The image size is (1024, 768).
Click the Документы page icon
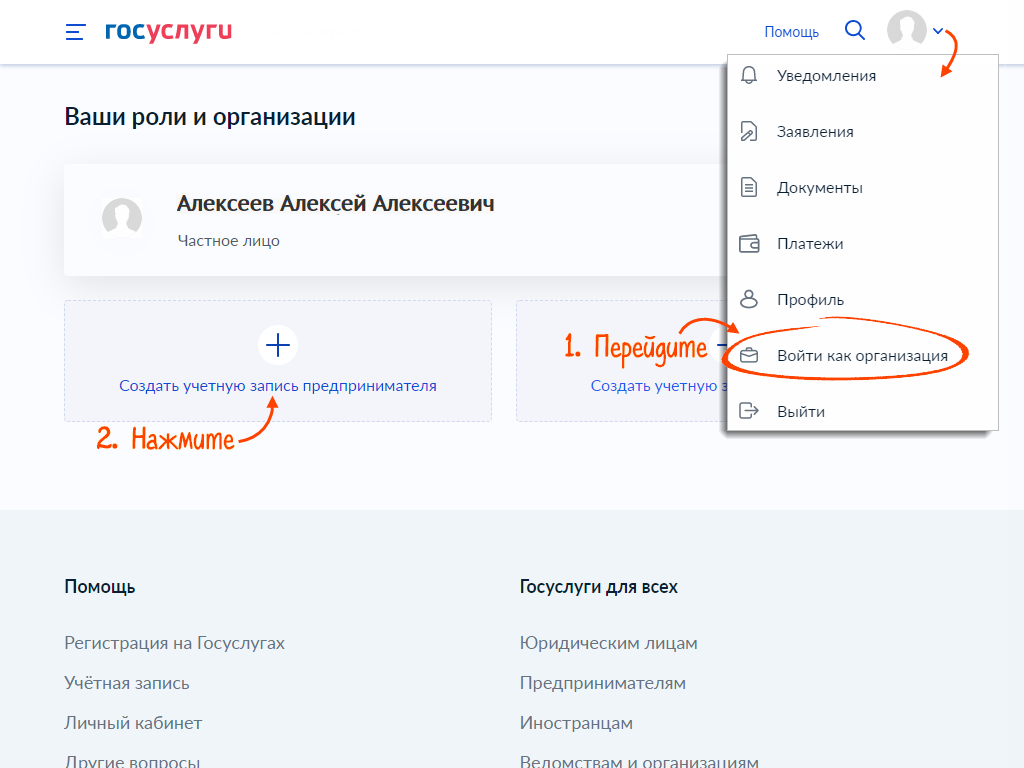tap(749, 187)
